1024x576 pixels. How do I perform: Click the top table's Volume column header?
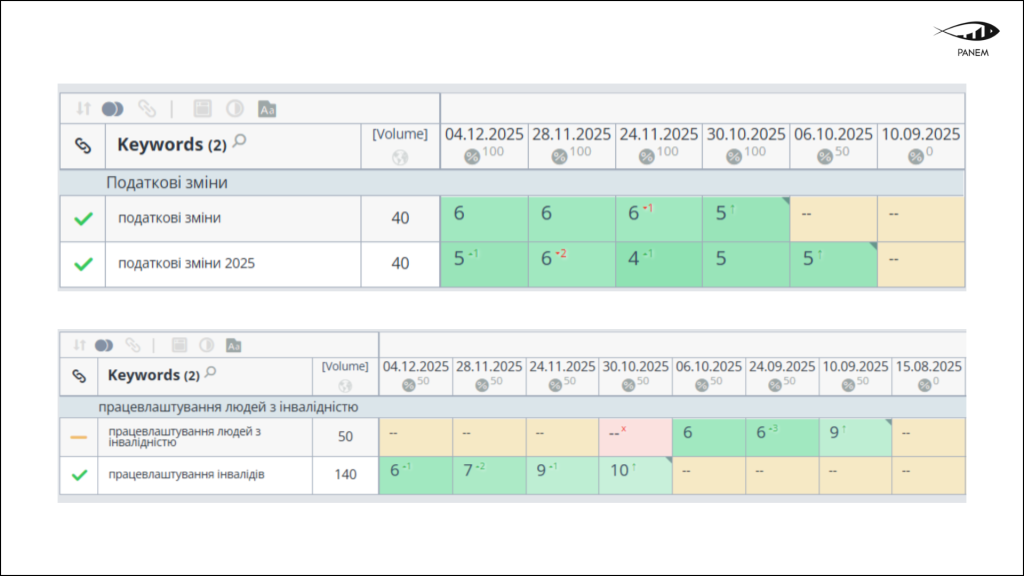[x=400, y=134]
